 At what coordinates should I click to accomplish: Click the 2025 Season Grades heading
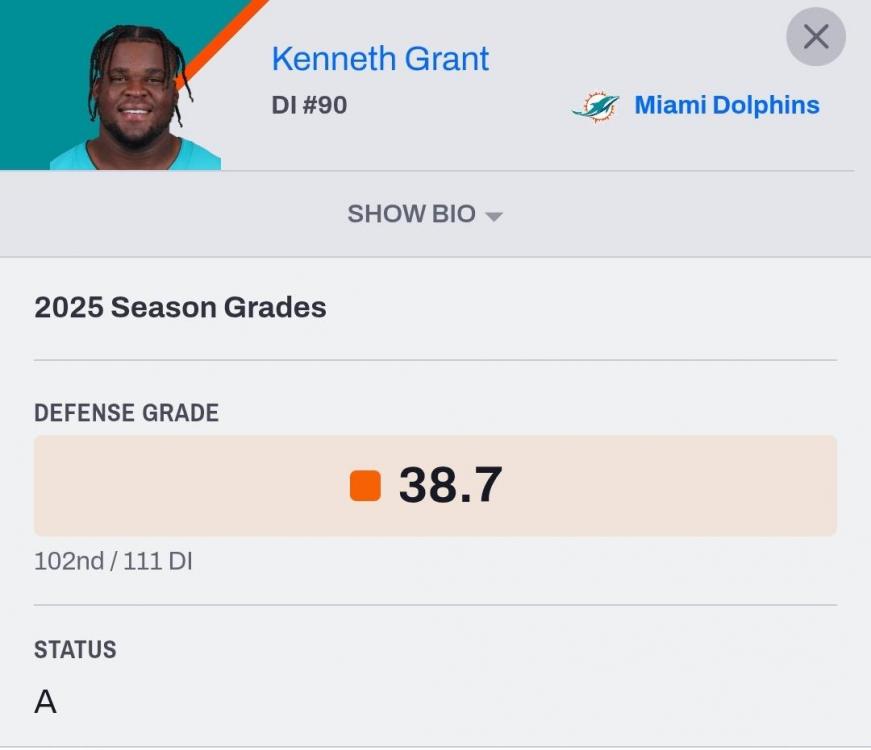[x=180, y=307]
